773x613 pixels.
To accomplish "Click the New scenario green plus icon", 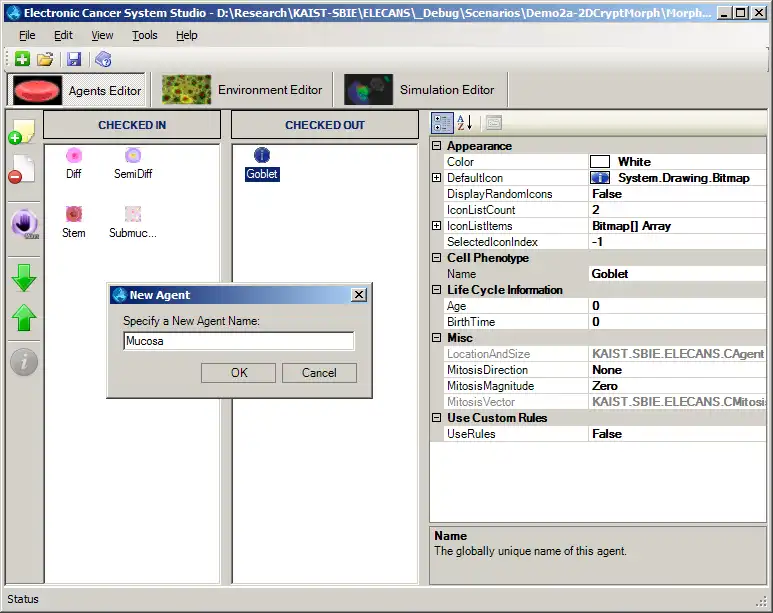I will pyautogui.click(x=22, y=59).
